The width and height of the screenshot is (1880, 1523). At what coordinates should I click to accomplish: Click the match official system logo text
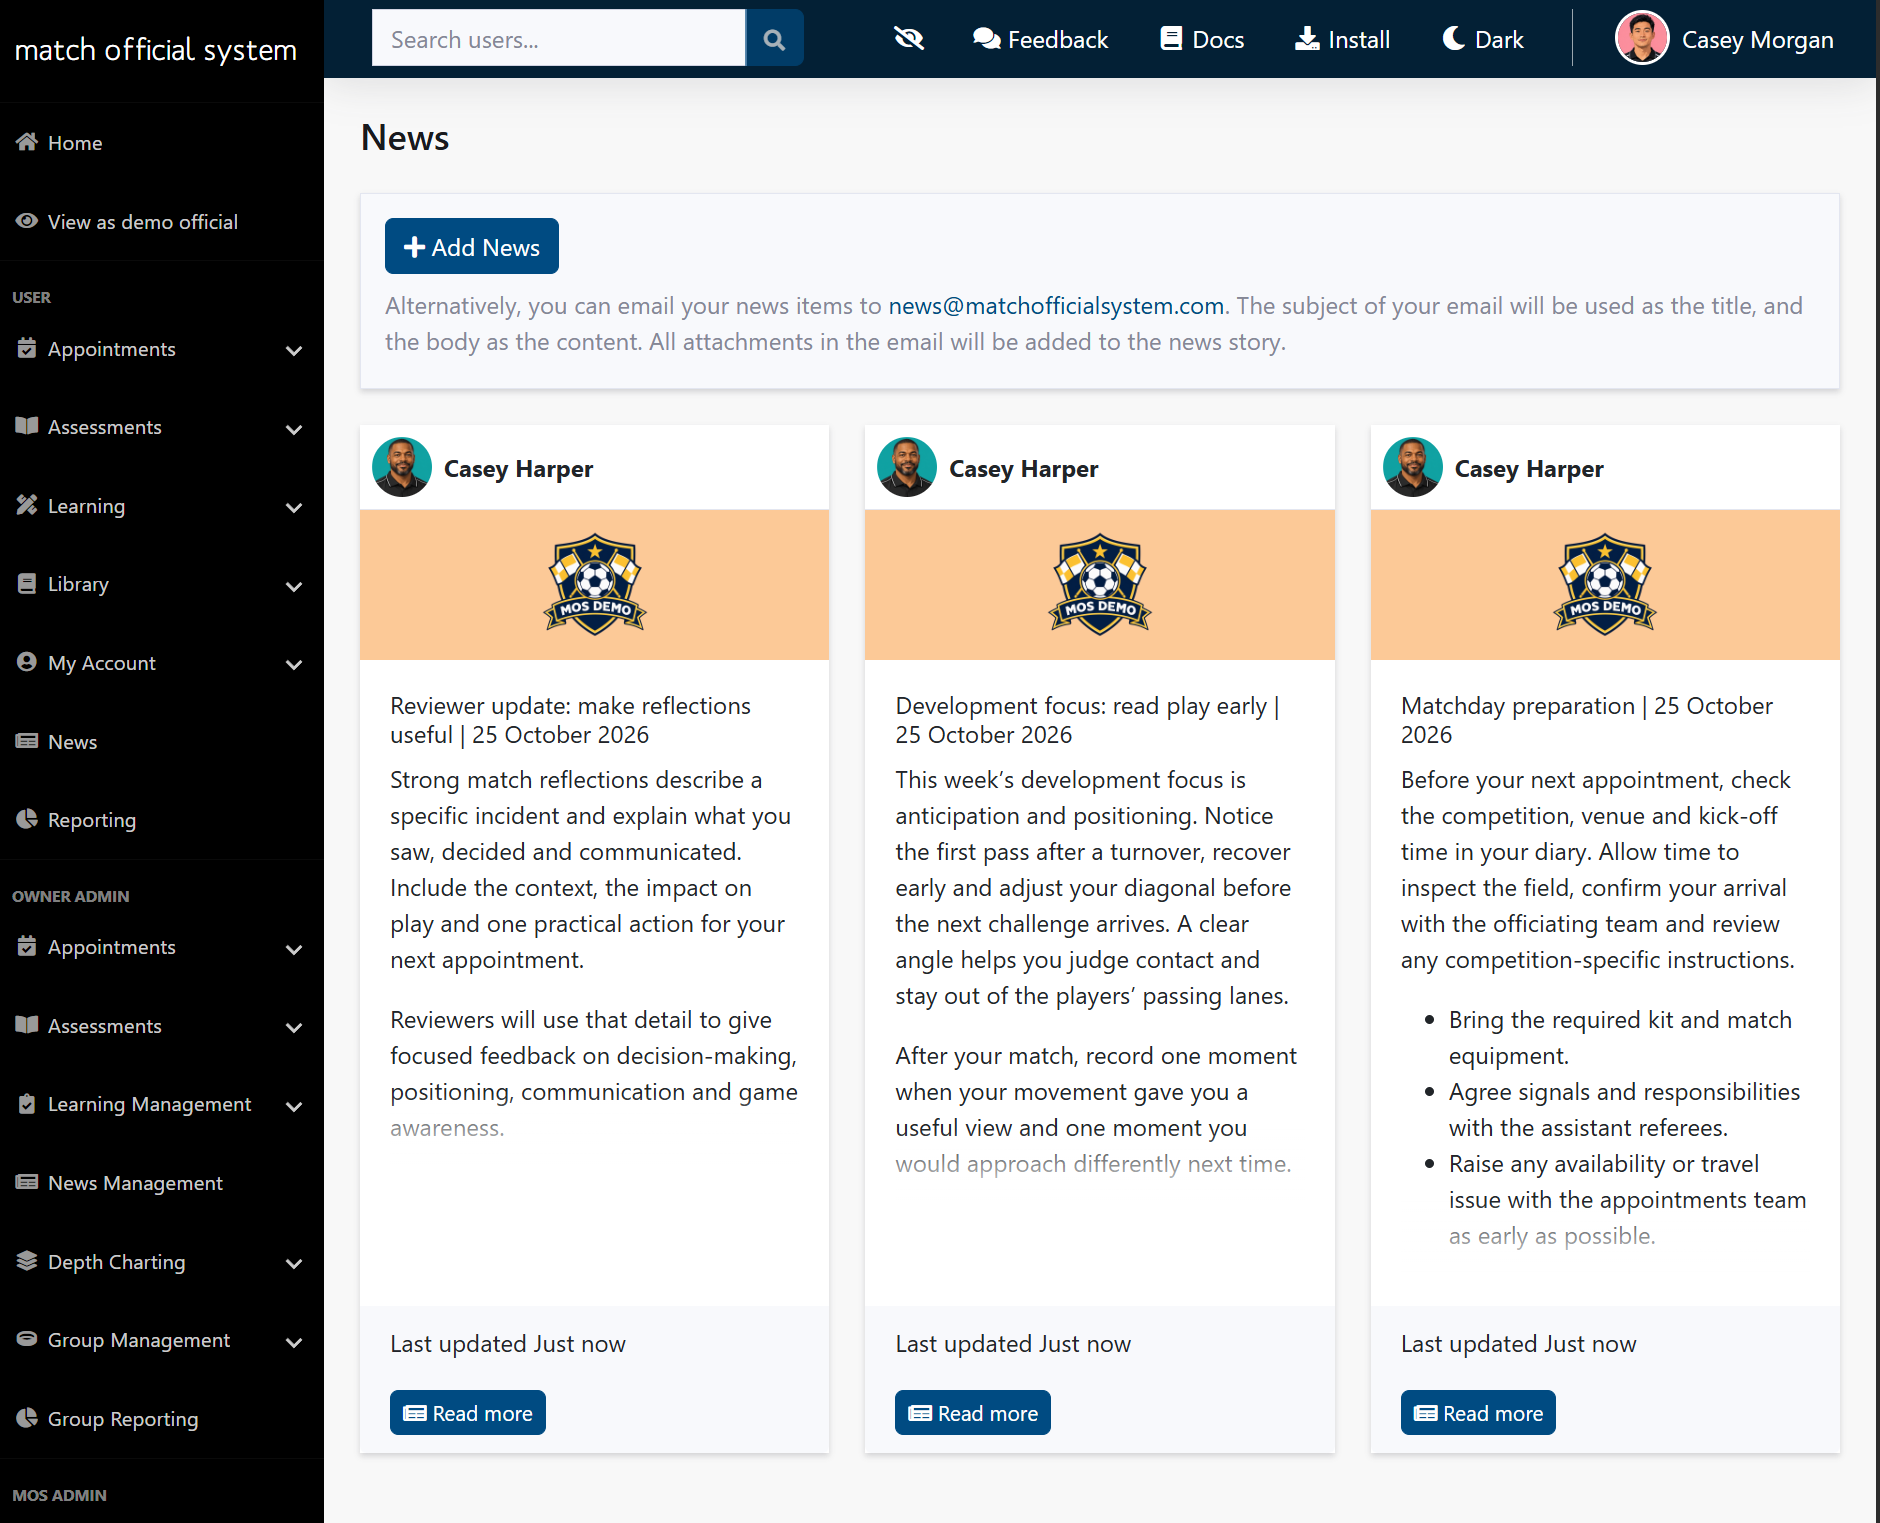point(156,50)
